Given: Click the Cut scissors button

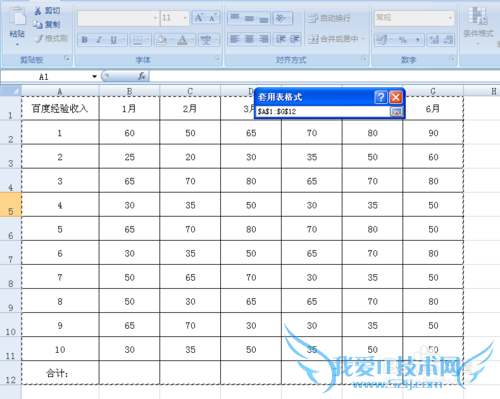Looking at the screenshot, I should [47, 11].
